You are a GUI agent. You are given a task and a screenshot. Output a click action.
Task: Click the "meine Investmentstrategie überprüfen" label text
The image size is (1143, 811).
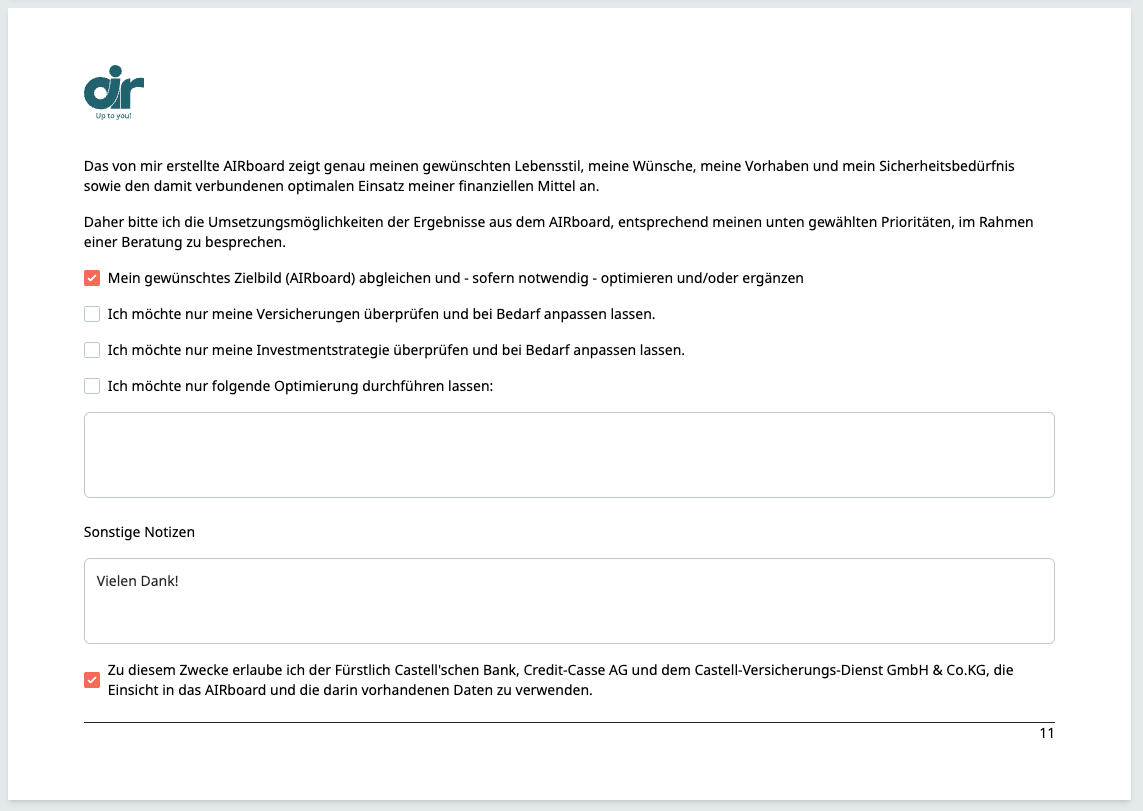(x=396, y=350)
